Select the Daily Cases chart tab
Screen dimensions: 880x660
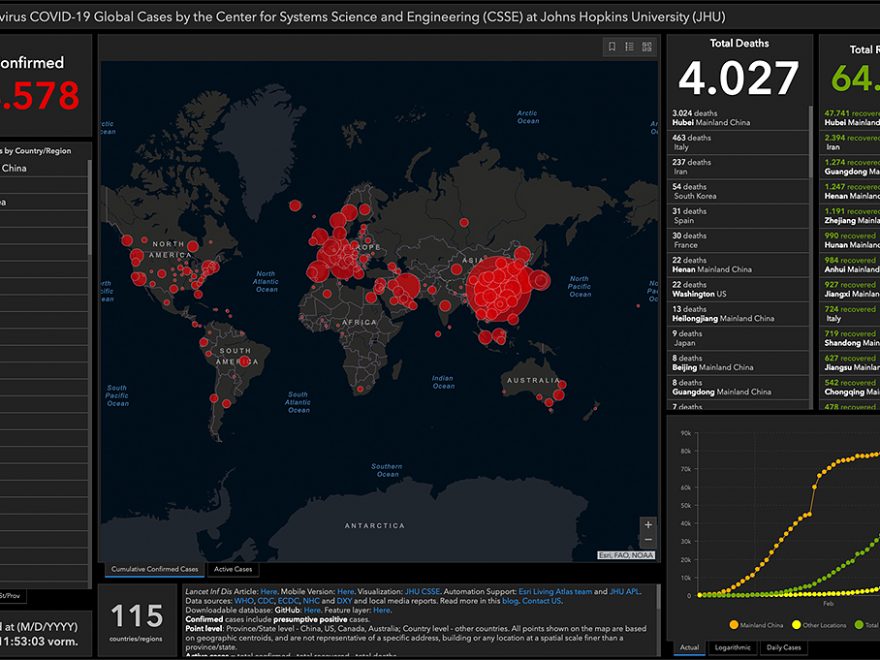coord(783,647)
